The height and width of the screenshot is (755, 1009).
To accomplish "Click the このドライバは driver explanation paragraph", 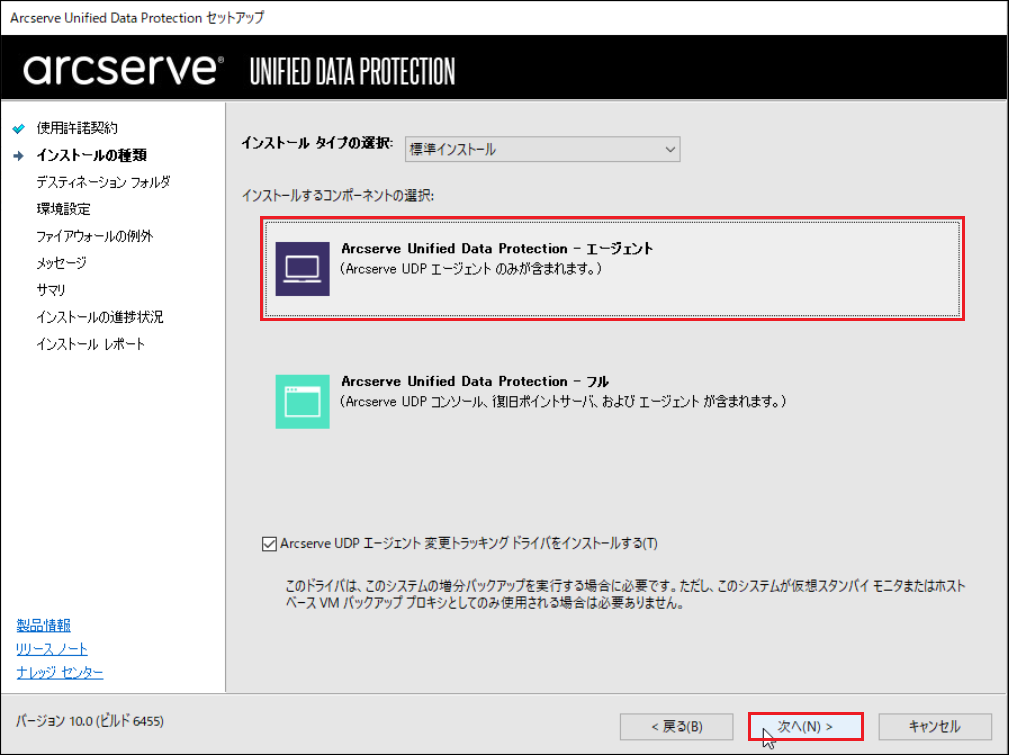I will tap(625, 594).
